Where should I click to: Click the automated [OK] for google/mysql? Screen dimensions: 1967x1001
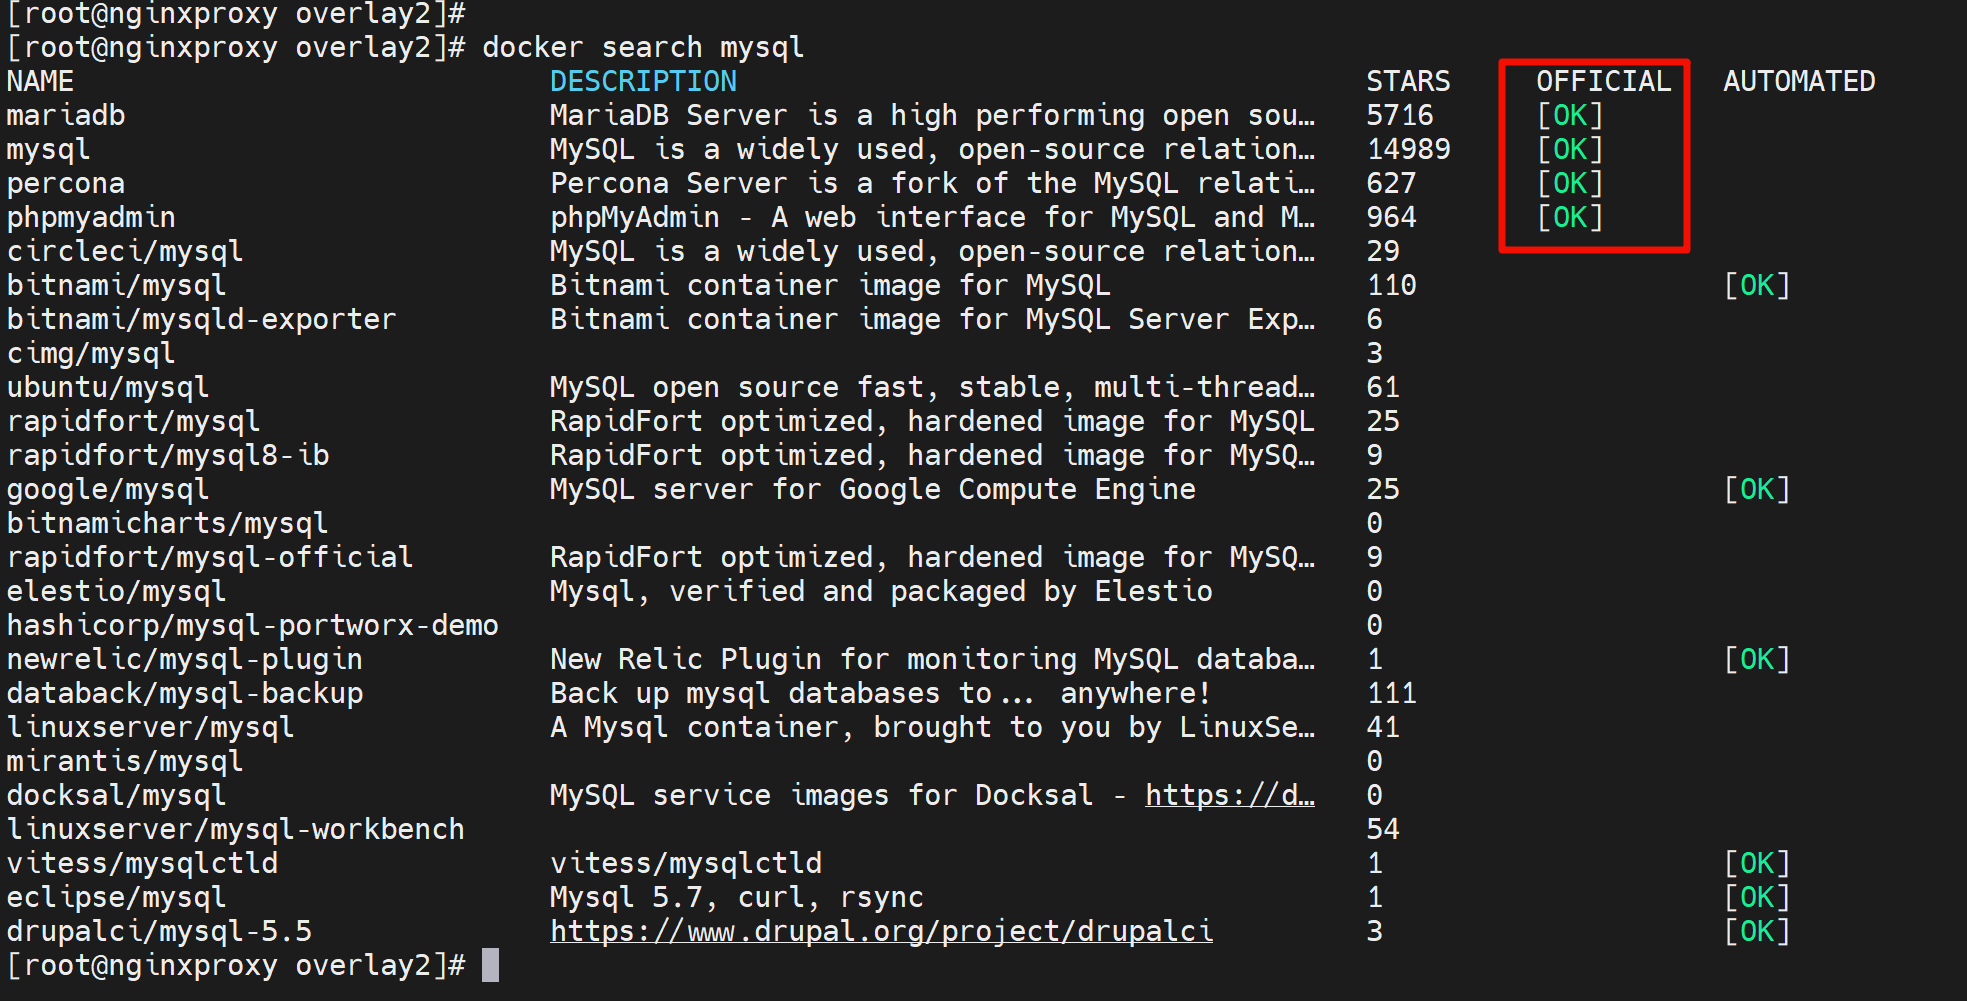pyautogui.click(x=1757, y=489)
